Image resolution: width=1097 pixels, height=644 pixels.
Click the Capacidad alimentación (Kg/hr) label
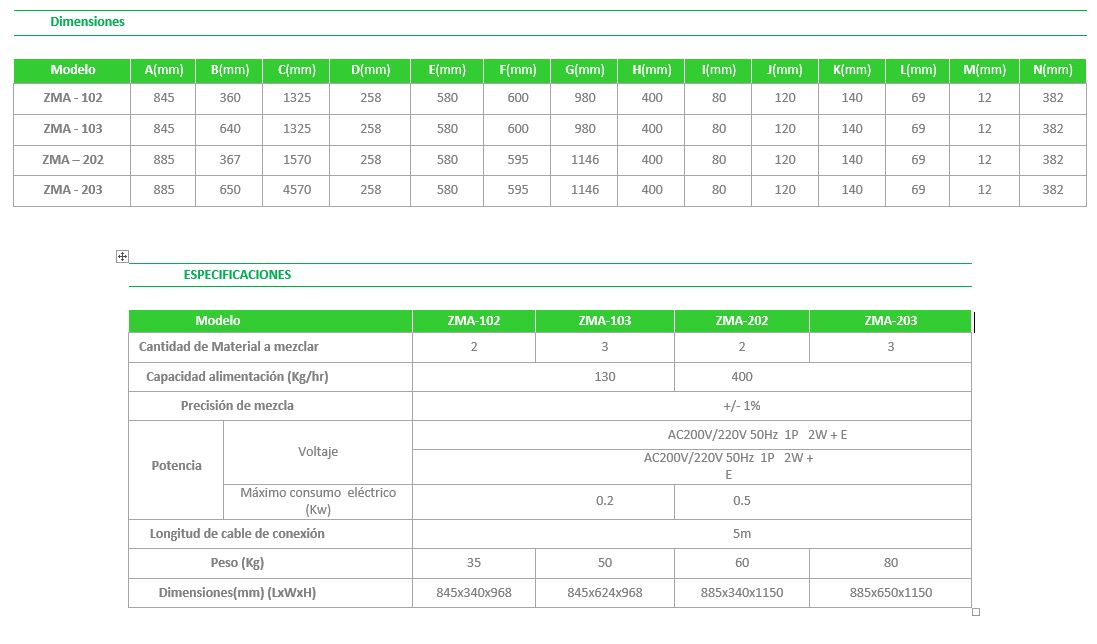[237, 377]
